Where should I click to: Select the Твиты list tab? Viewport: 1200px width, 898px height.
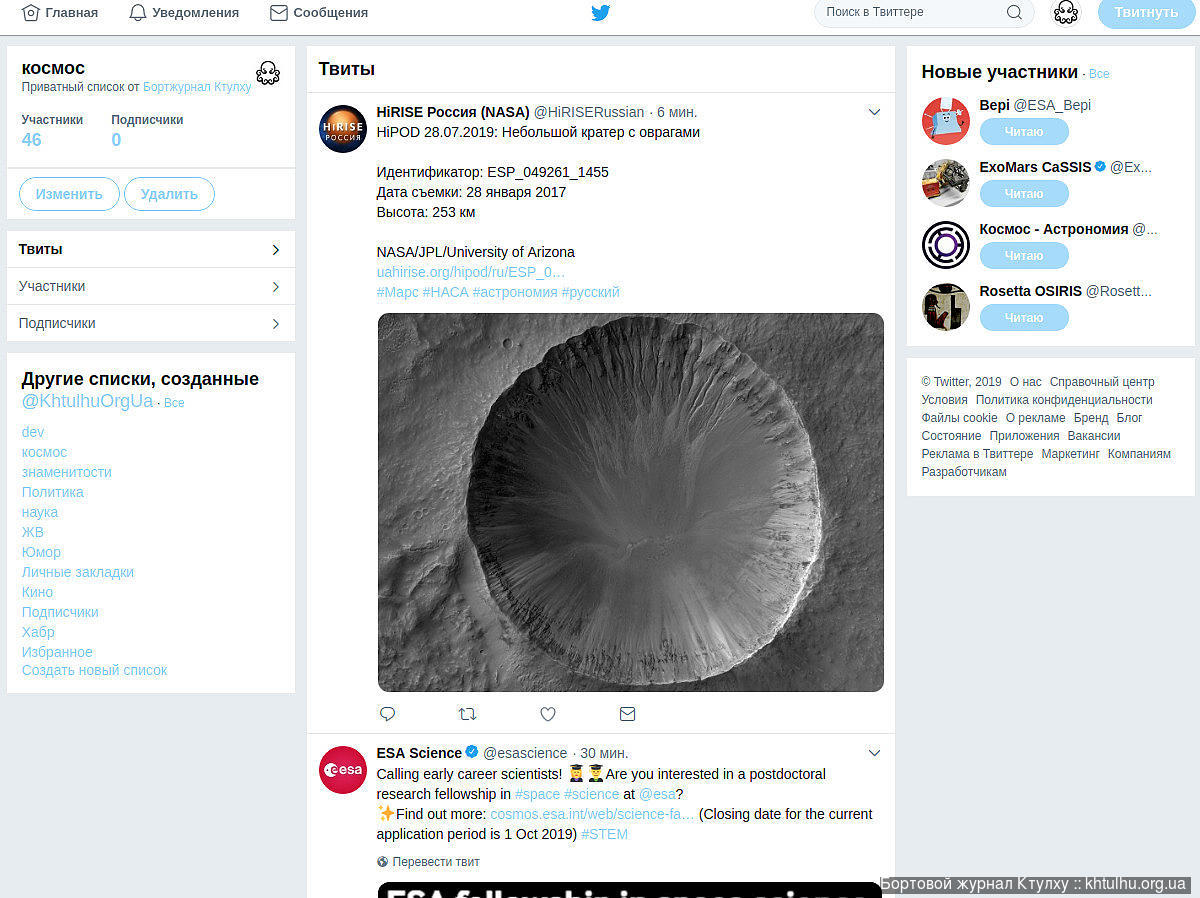[151, 249]
